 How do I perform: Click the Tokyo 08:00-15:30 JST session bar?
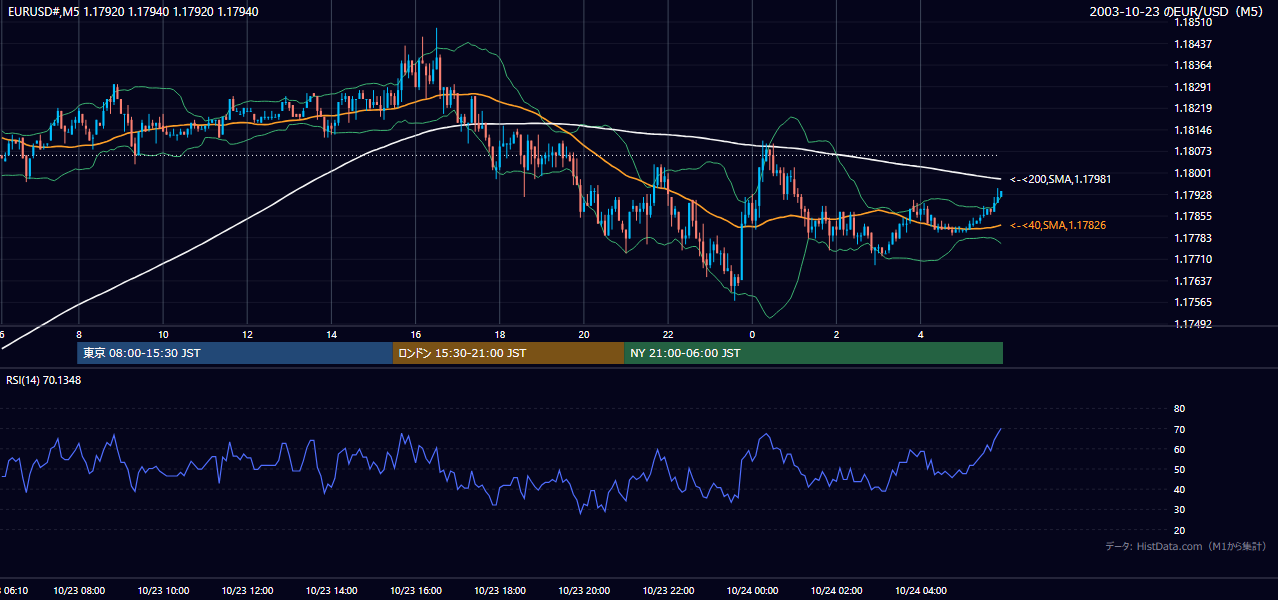[235, 353]
